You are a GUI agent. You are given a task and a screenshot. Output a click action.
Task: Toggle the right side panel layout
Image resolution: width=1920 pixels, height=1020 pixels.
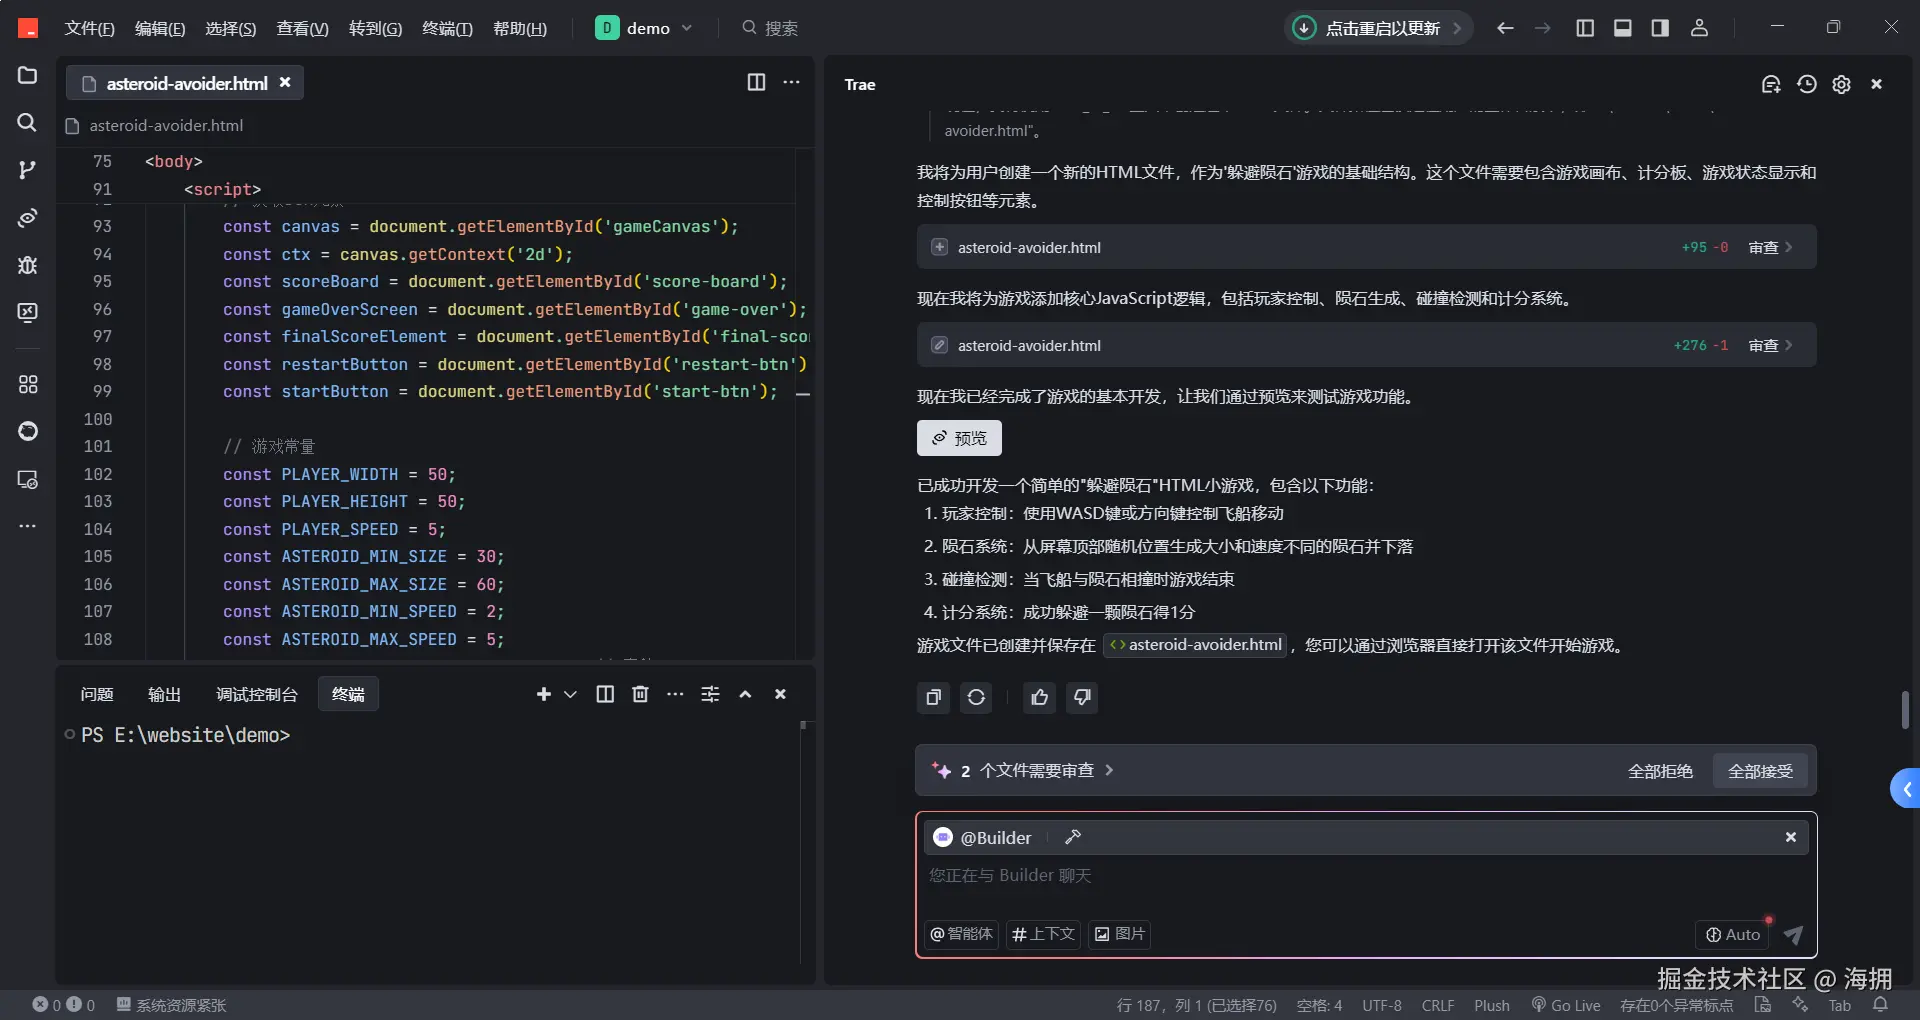[x=1660, y=28]
